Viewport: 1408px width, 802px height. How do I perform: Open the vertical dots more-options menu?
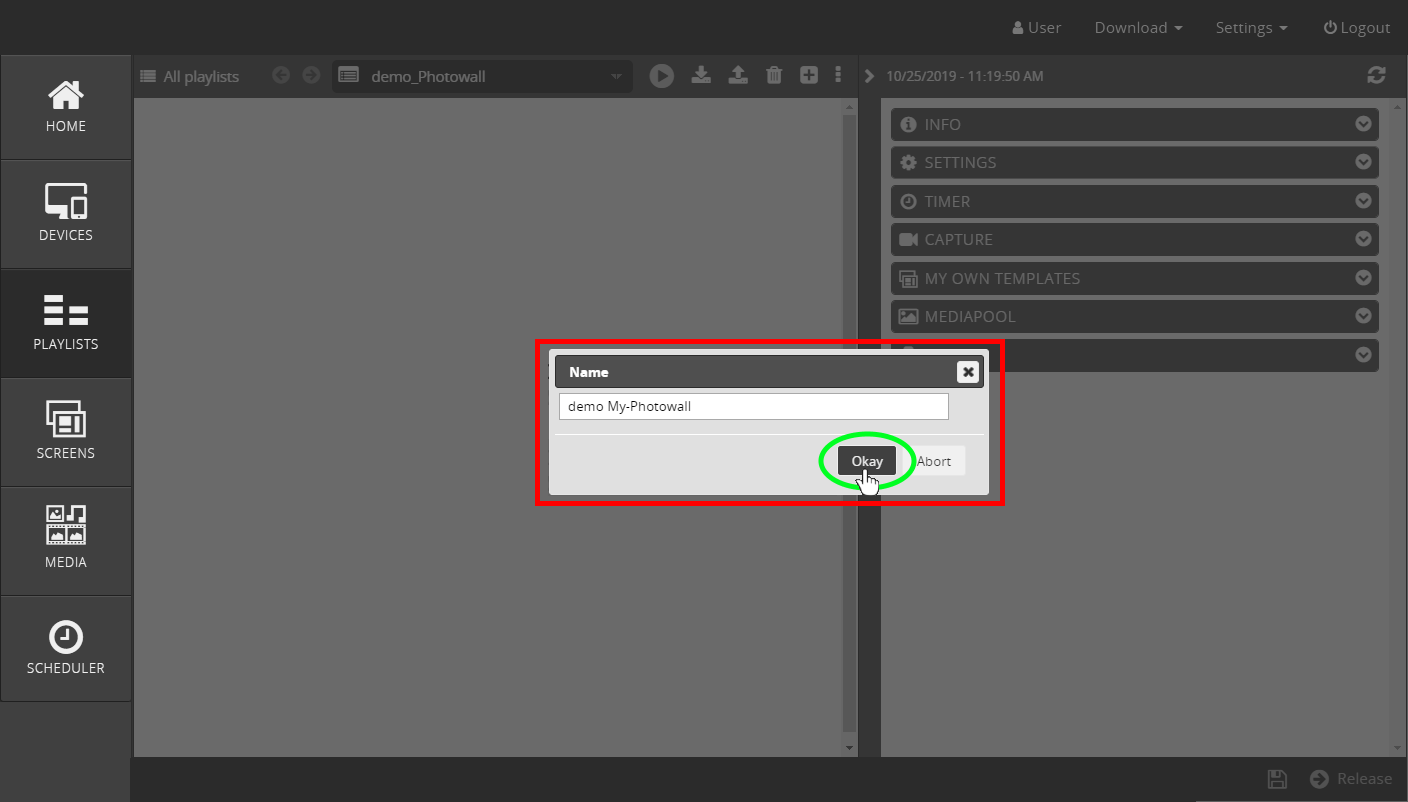click(x=838, y=75)
